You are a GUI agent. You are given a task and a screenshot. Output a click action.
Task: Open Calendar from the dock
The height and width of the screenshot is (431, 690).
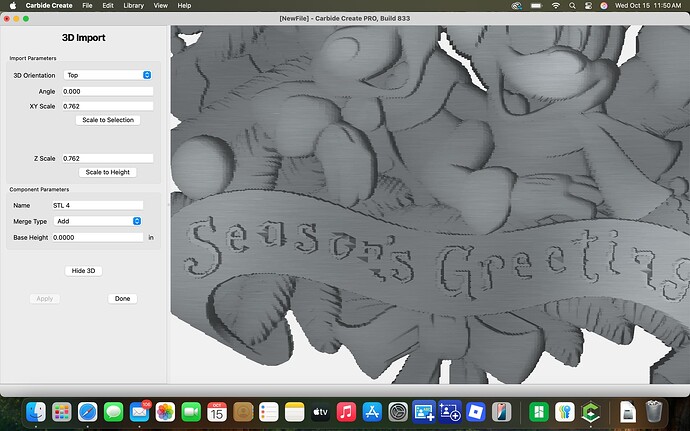click(x=217, y=413)
